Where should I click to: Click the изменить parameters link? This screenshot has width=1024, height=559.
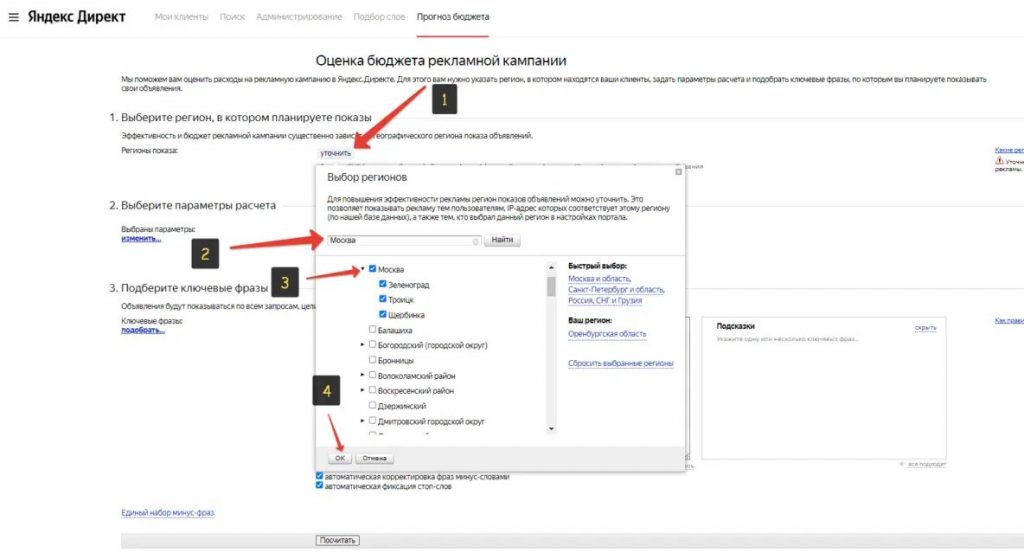pos(140,238)
